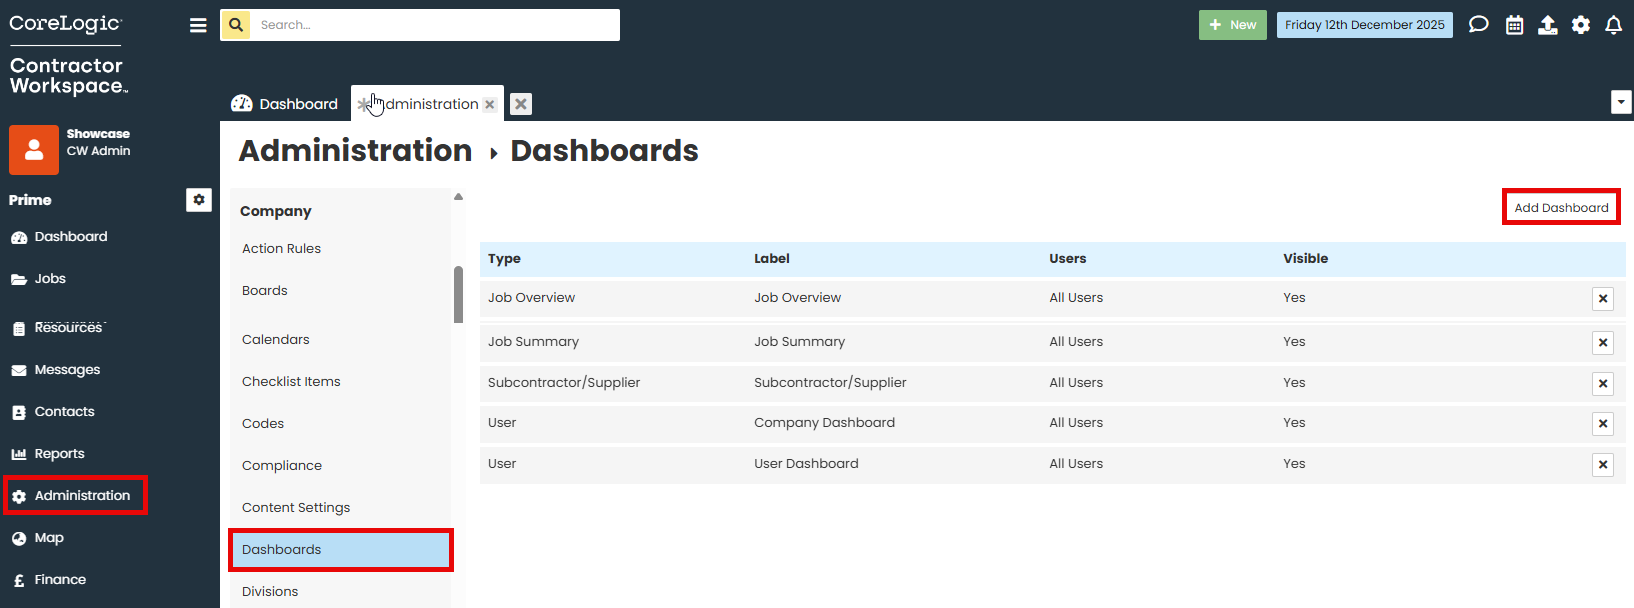The width and height of the screenshot is (1634, 608).
Task: Toggle the hamburger menu icon
Action: click(x=198, y=25)
